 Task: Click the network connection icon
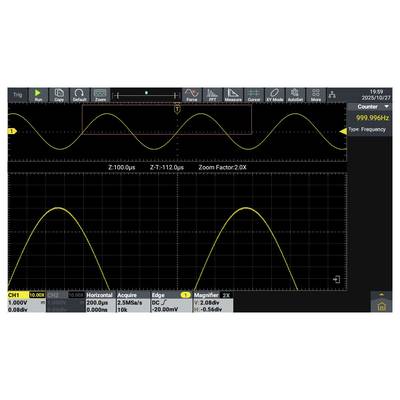332,95
